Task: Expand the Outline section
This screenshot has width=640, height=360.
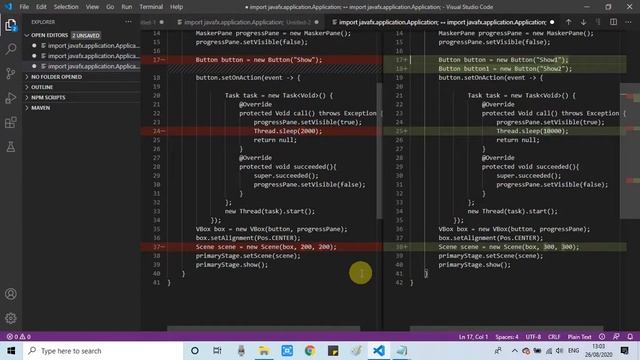Action: tap(82, 87)
